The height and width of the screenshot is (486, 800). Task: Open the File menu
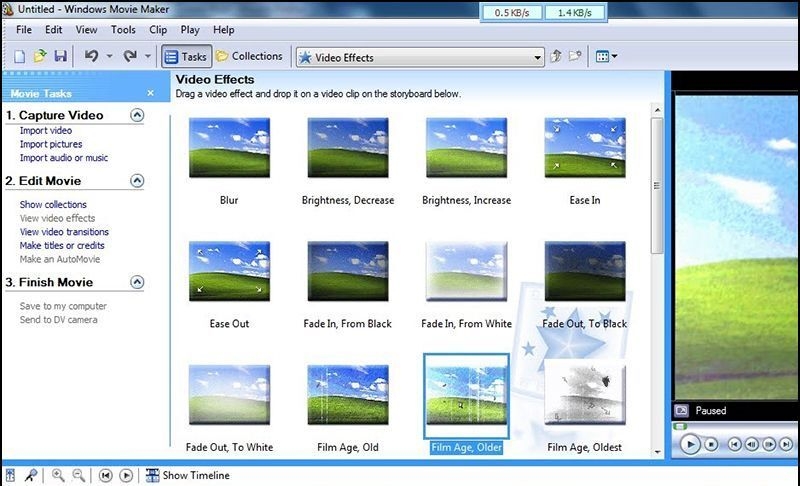point(24,30)
